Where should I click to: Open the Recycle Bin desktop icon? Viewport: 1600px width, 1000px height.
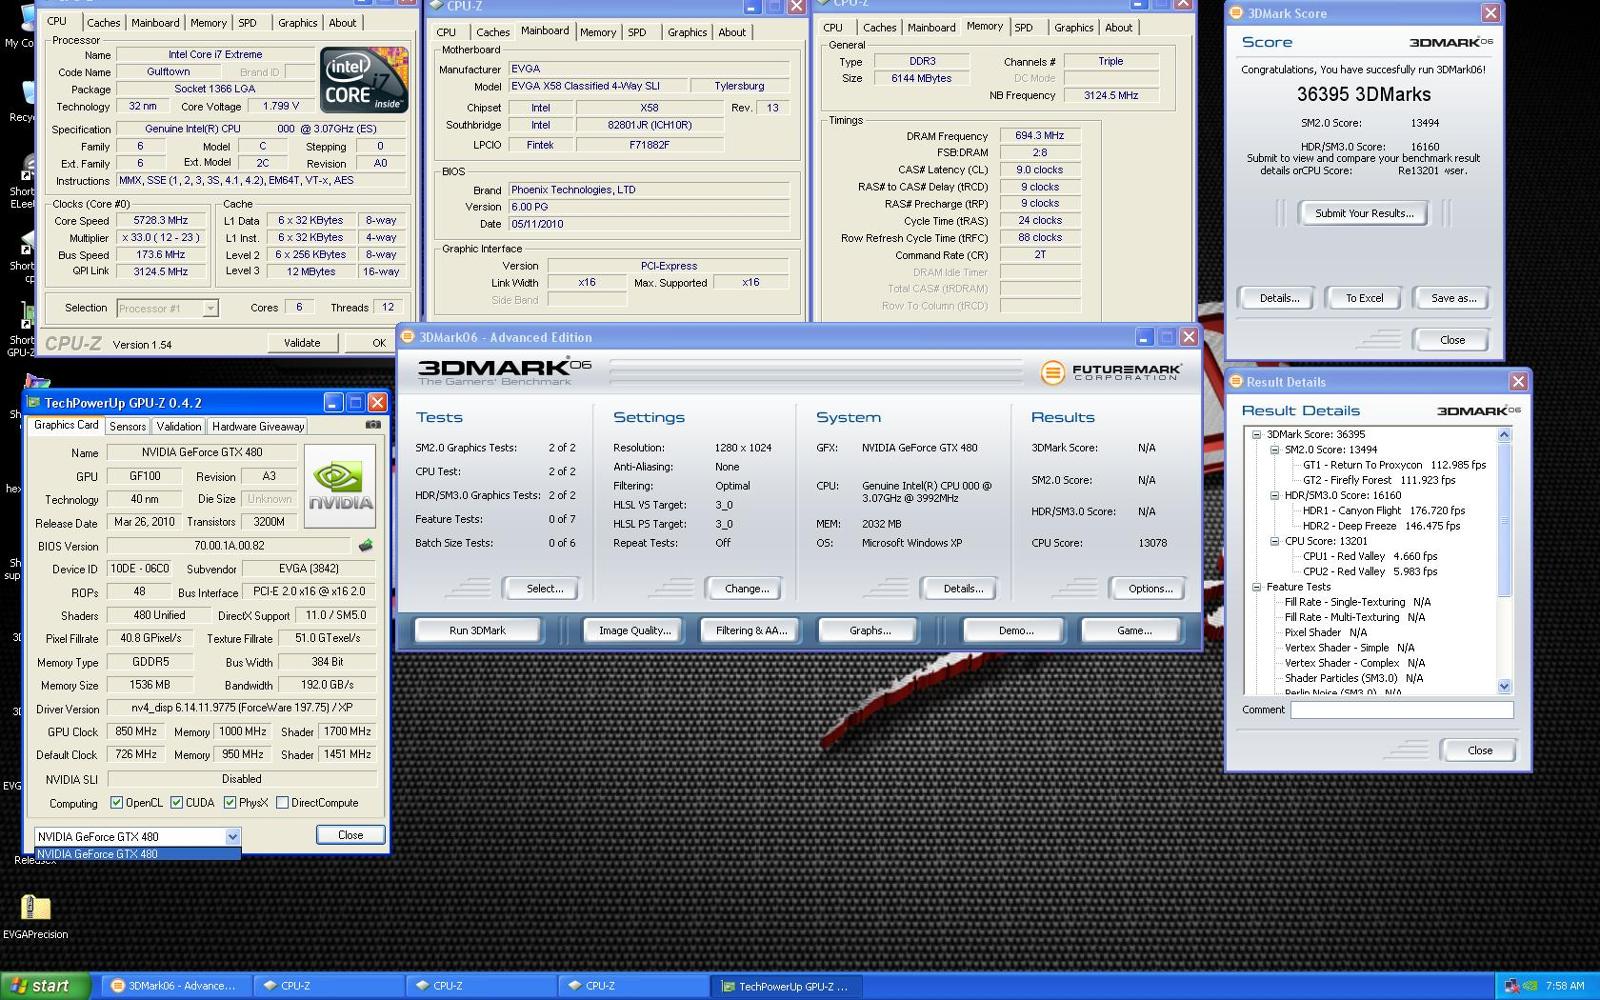22,102
